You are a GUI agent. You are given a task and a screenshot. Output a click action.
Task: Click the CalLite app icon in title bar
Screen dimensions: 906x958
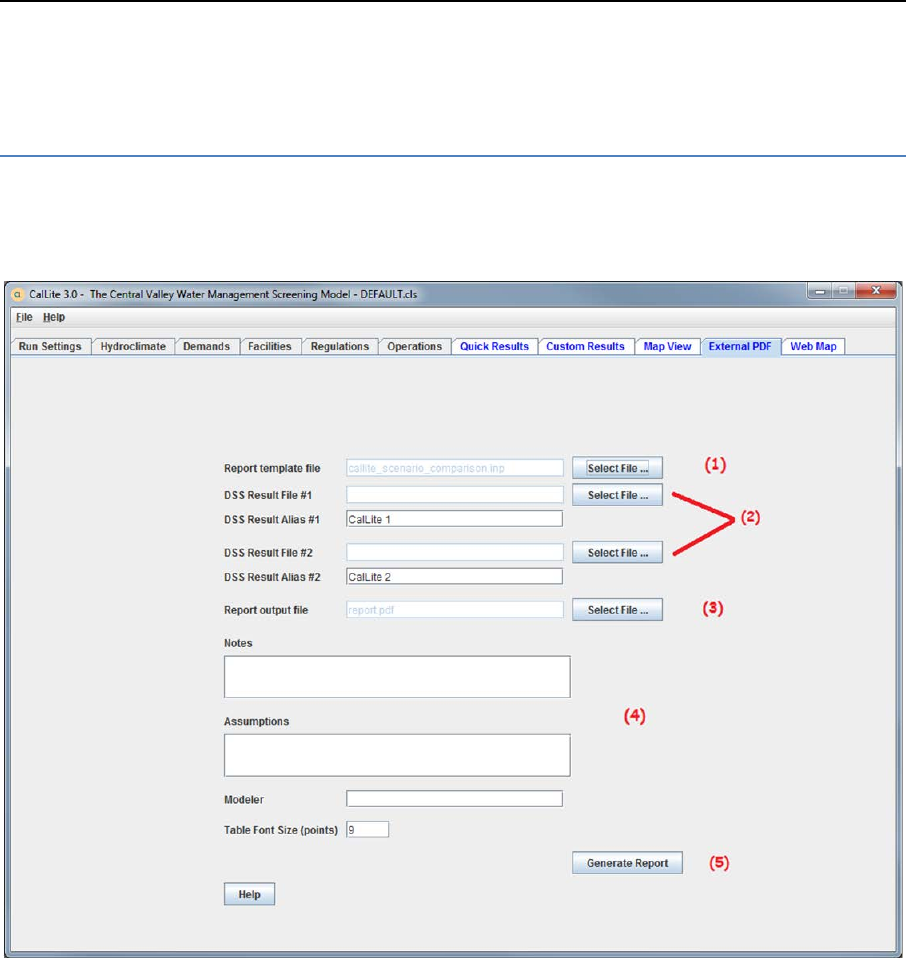(x=18, y=294)
